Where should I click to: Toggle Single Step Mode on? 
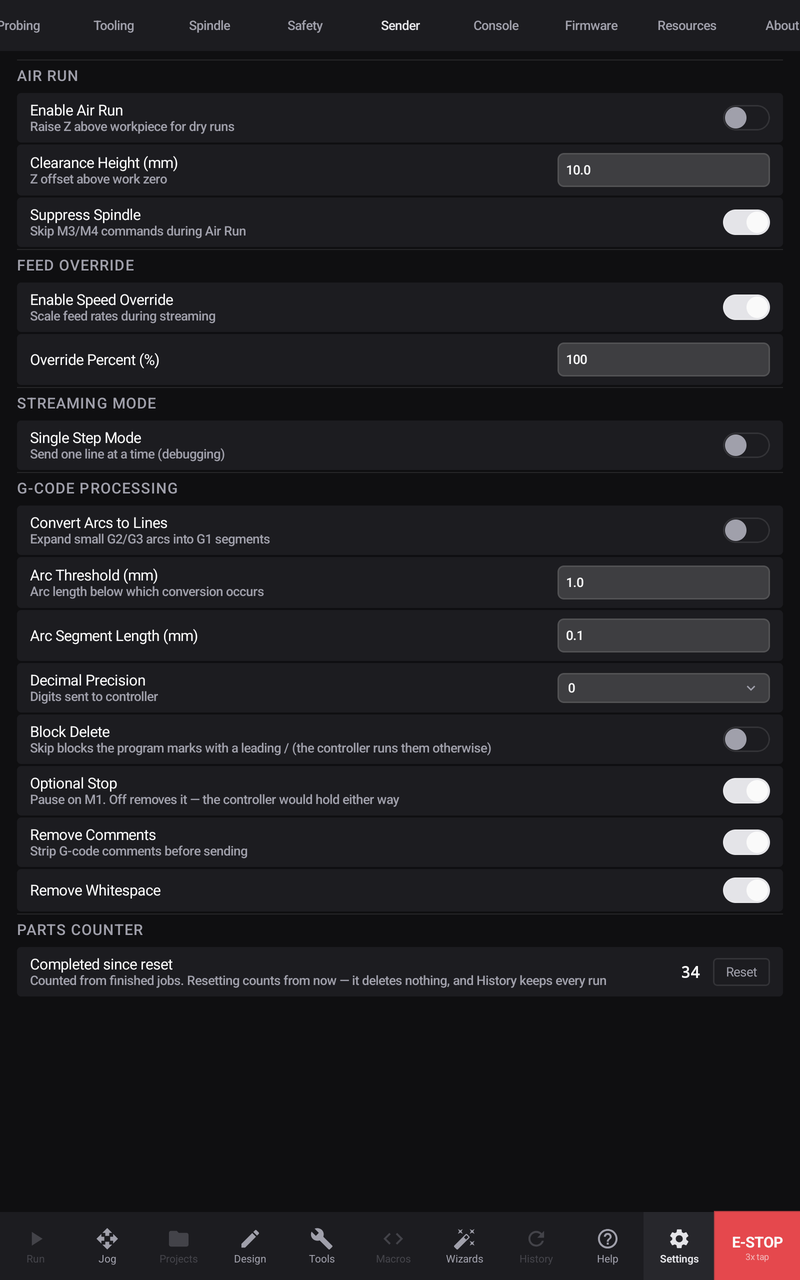746,445
